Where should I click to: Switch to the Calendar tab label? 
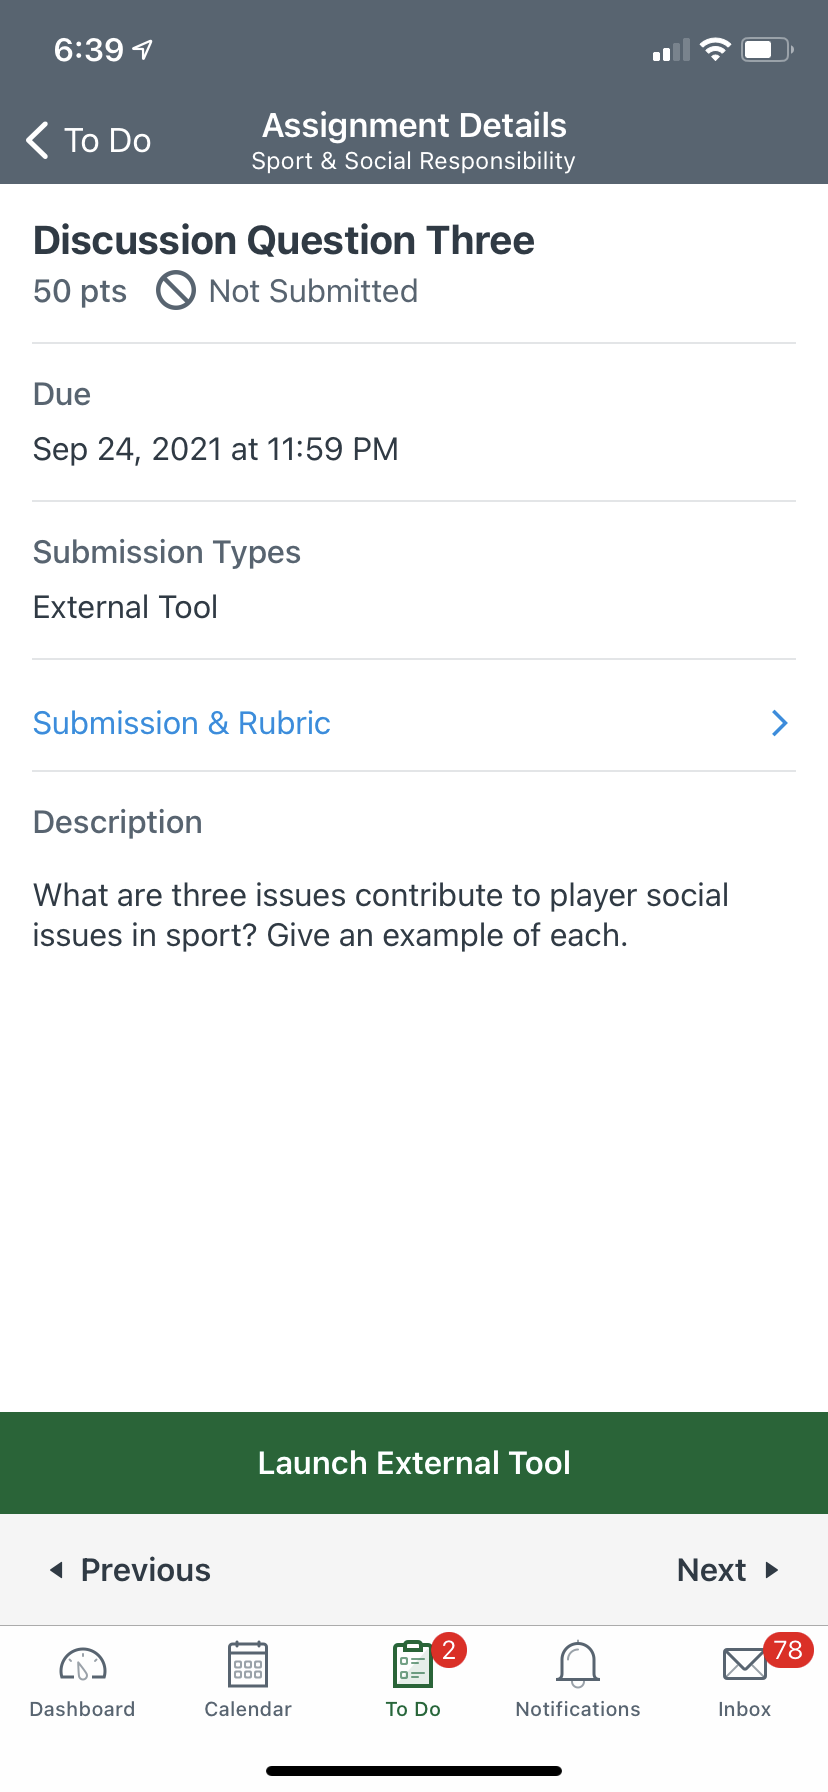(x=248, y=1709)
